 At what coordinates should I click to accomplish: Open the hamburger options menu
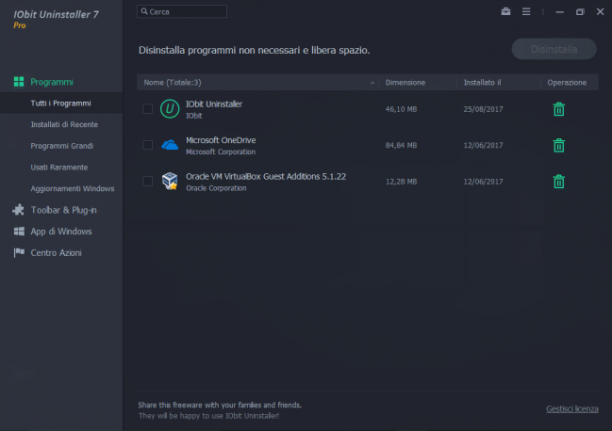pyautogui.click(x=526, y=11)
